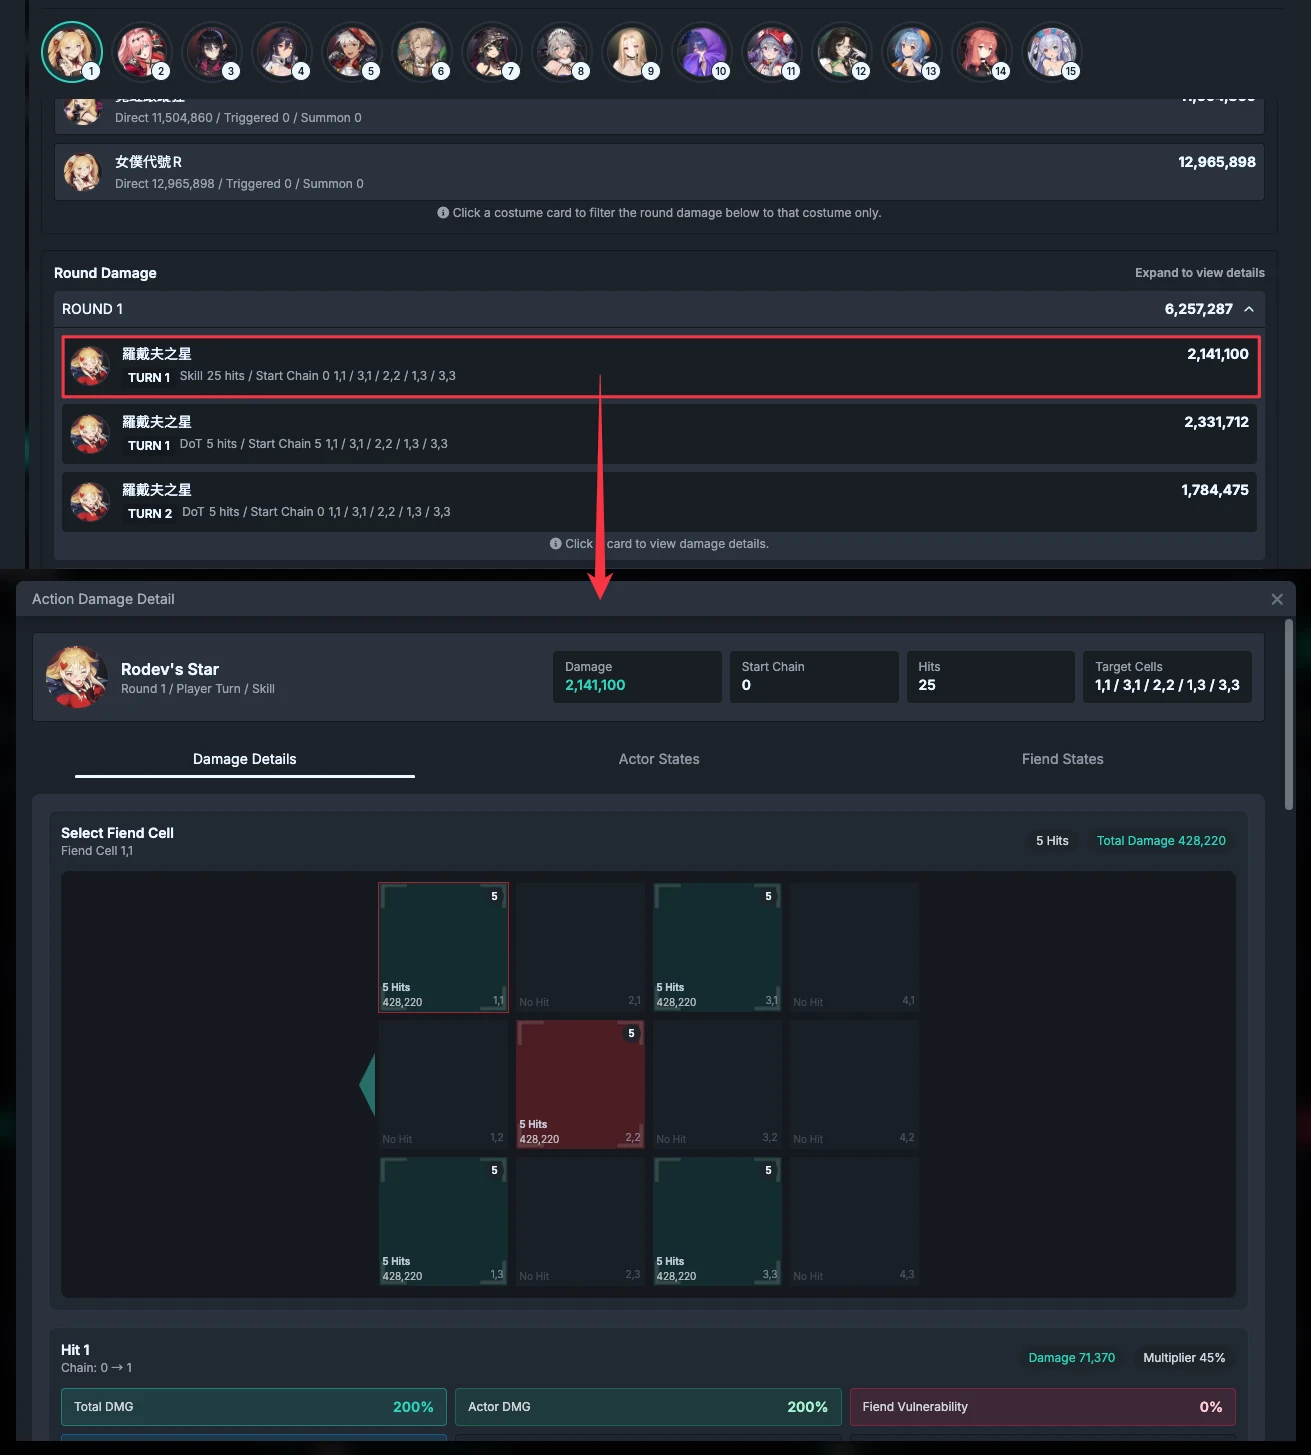Switch to the Actor States tab
The width and height of the screenshot is (1311, 1455).
tap(659, 759)
